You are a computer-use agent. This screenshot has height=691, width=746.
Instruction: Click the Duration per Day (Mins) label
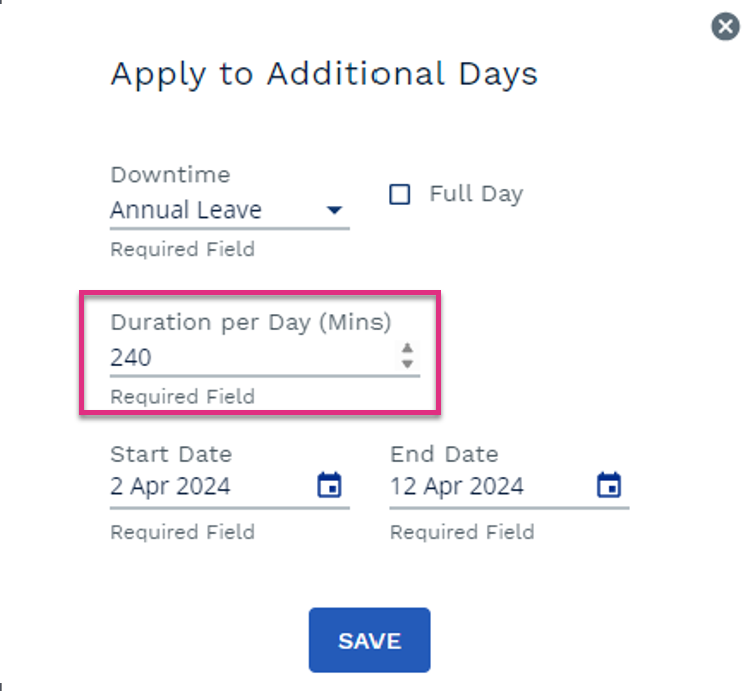[x=251, y=323]
